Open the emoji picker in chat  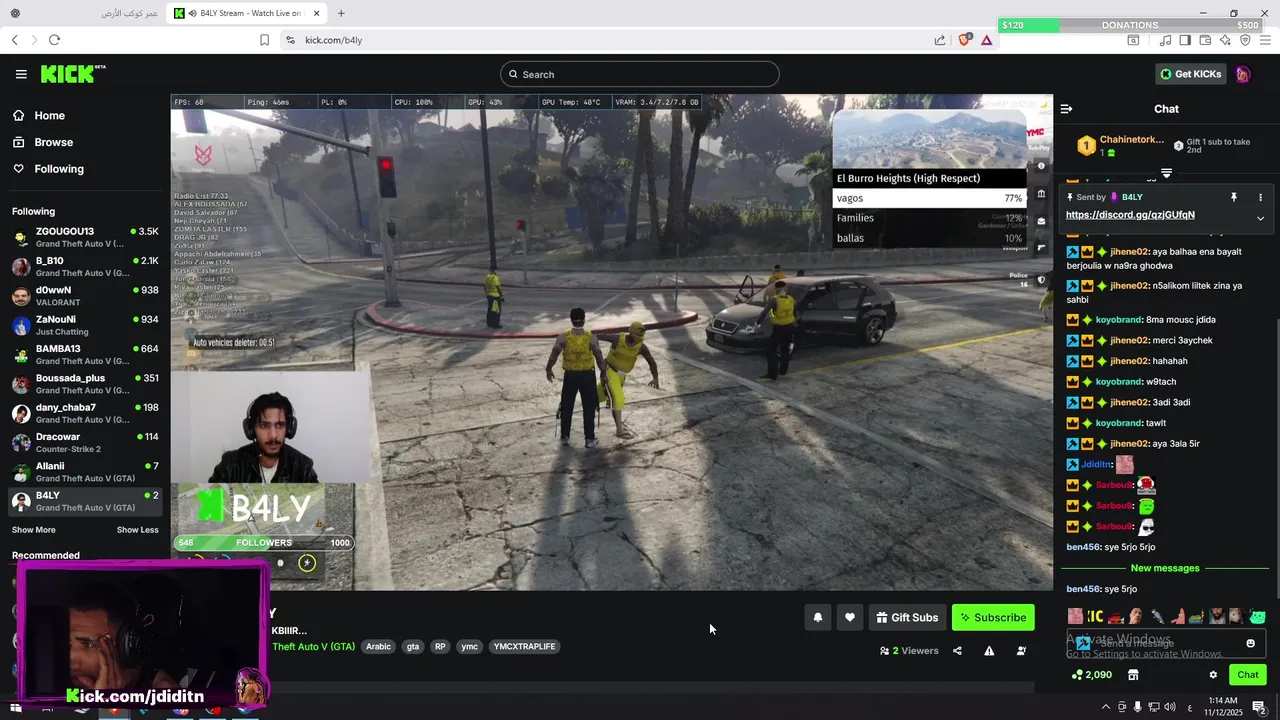(1250, 643)
